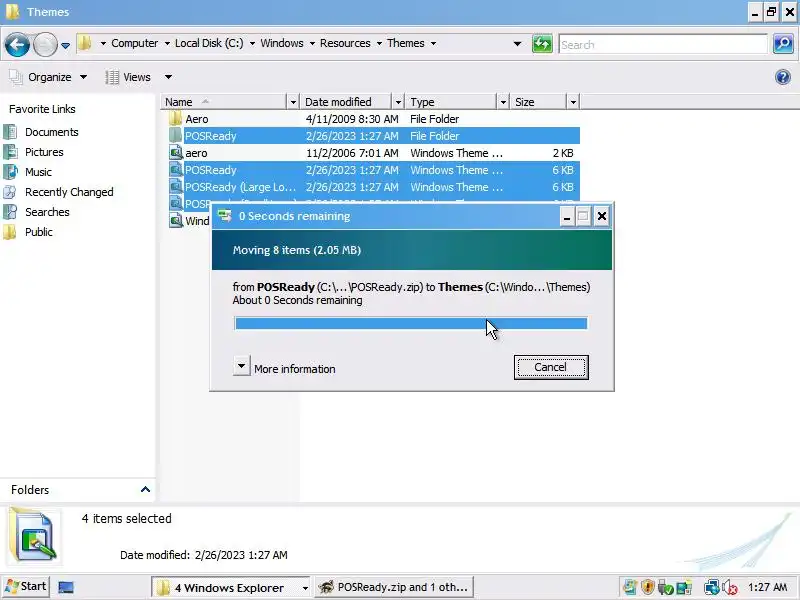Image resolution: width=800 pixels, height=600 pixels.
Task: Click the Search magnifier button
Action: click(783, 44)
